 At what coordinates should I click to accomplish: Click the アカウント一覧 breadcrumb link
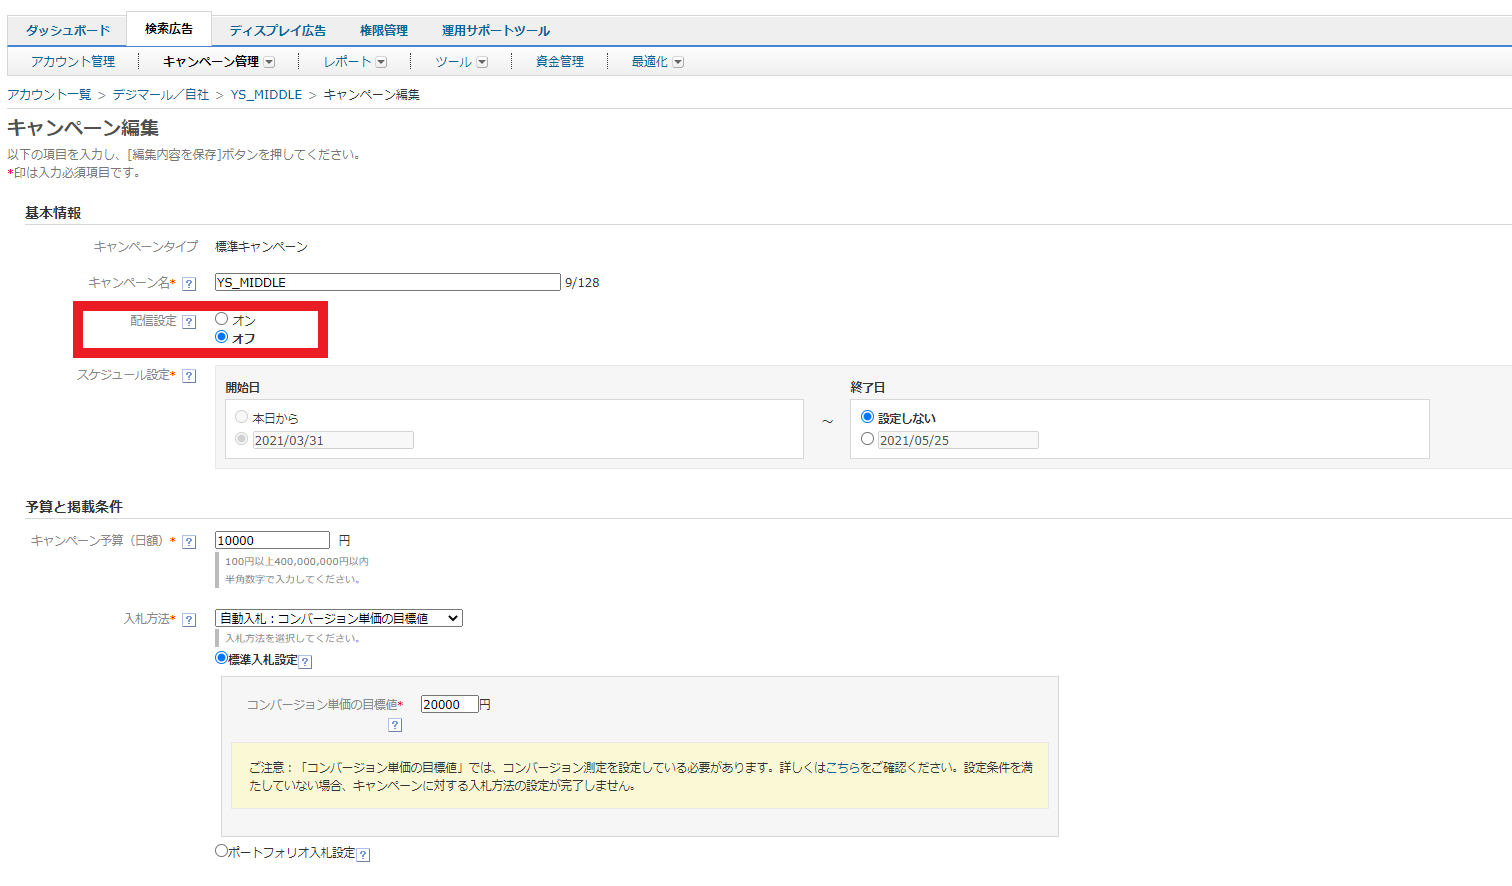(x=49, y=95)
